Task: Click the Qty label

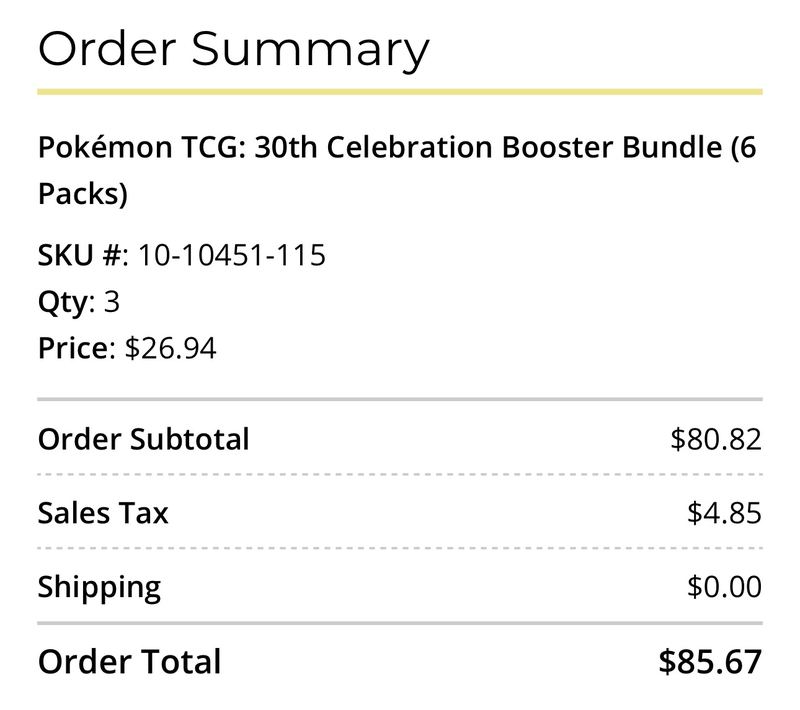Action: [x=63, y=303]
